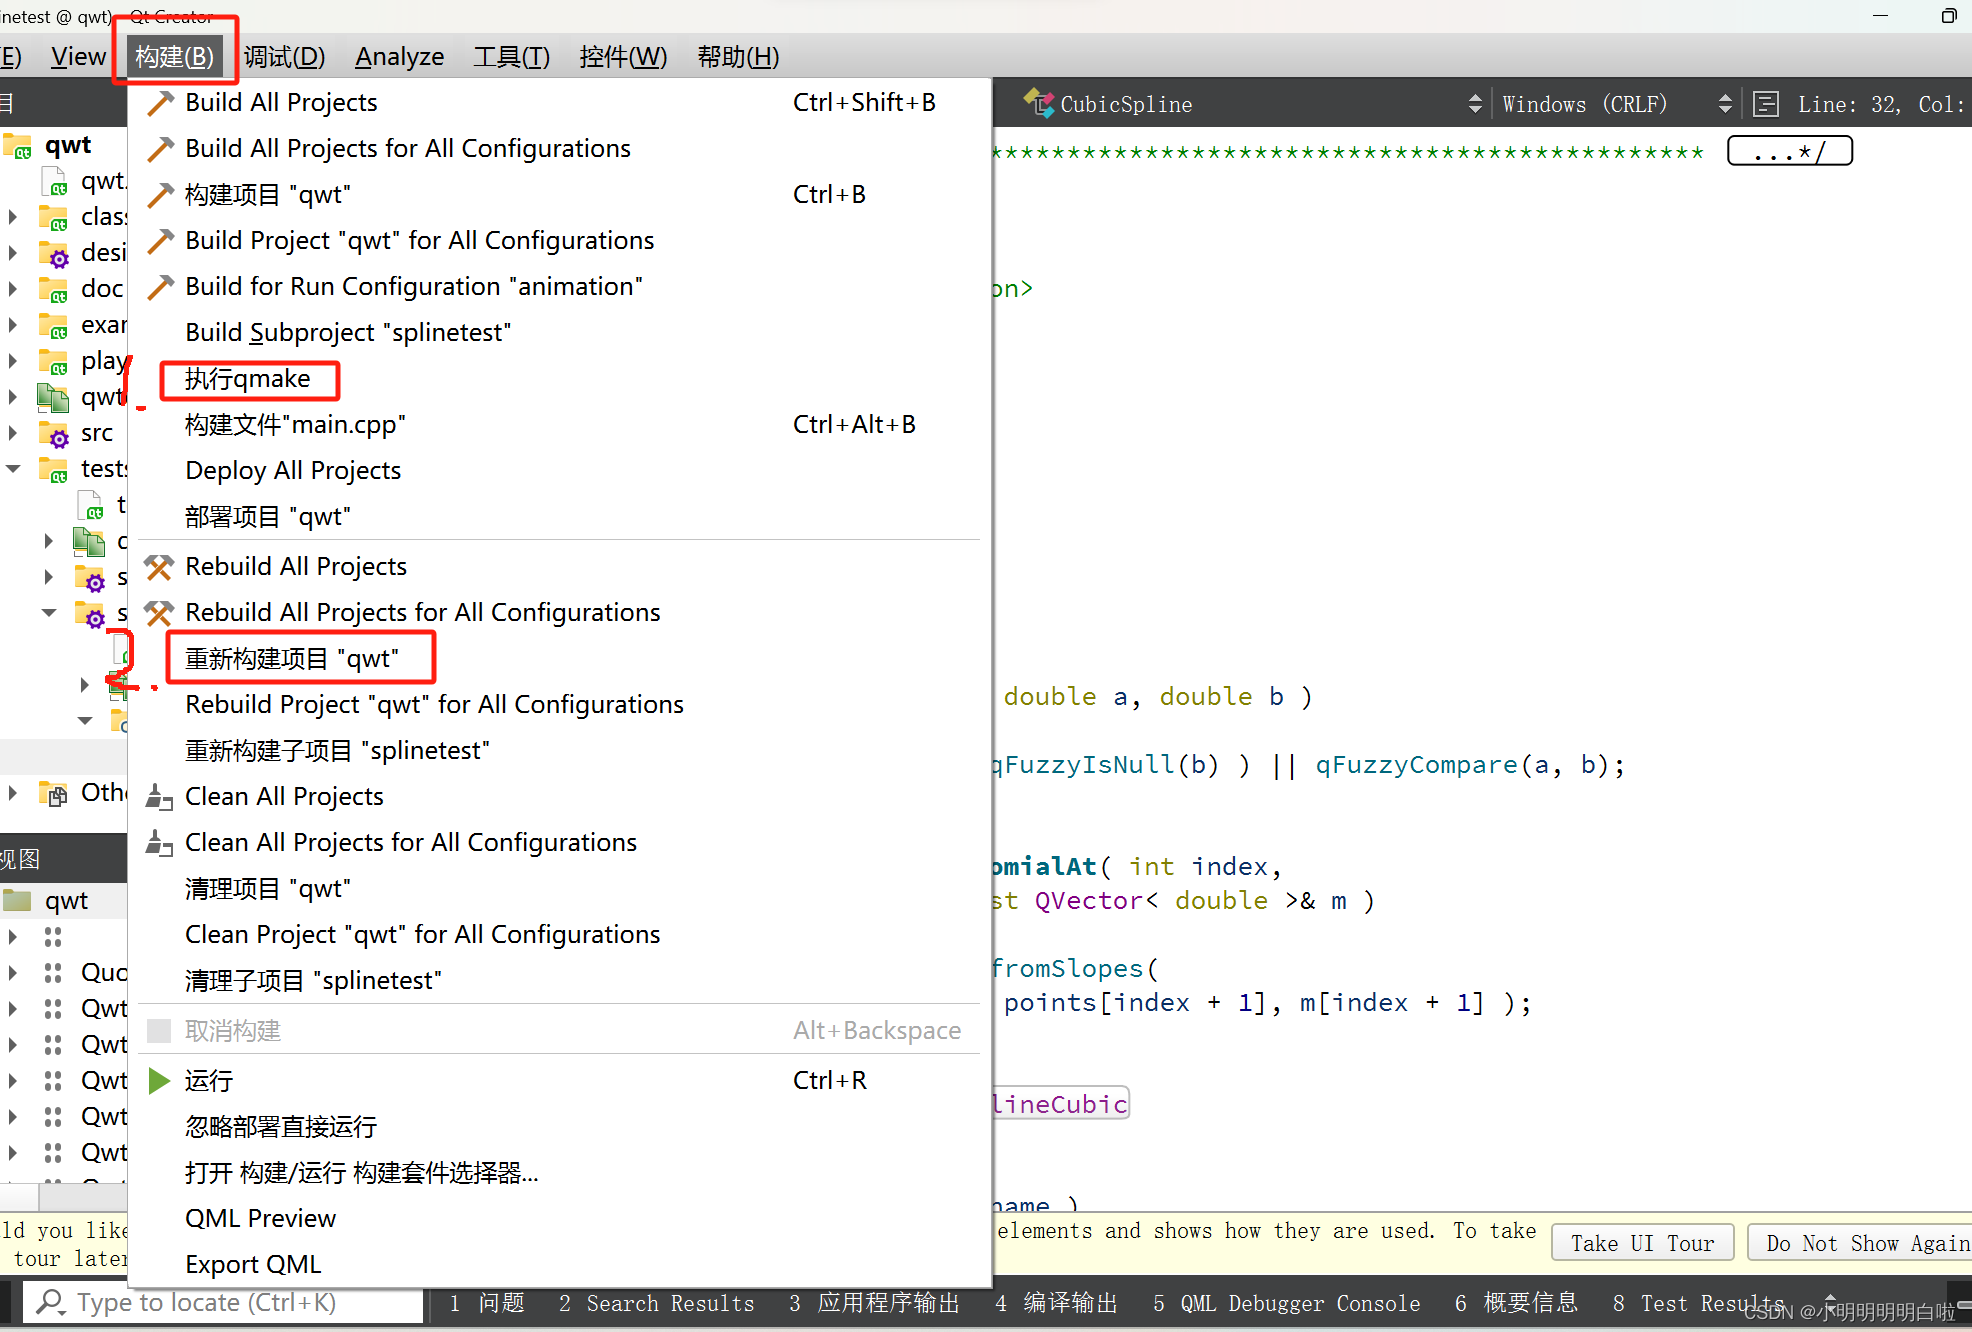Click the Other files folder icon
1972x1332 pixels.
click(x=53, y=793)
